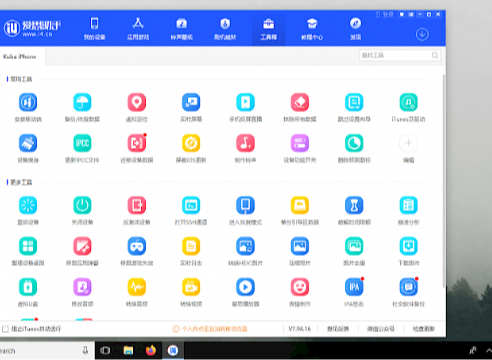This screenshot has height=360, width=492.
Task: Open the Device Function Switches tool
Action: coord(300,143)
